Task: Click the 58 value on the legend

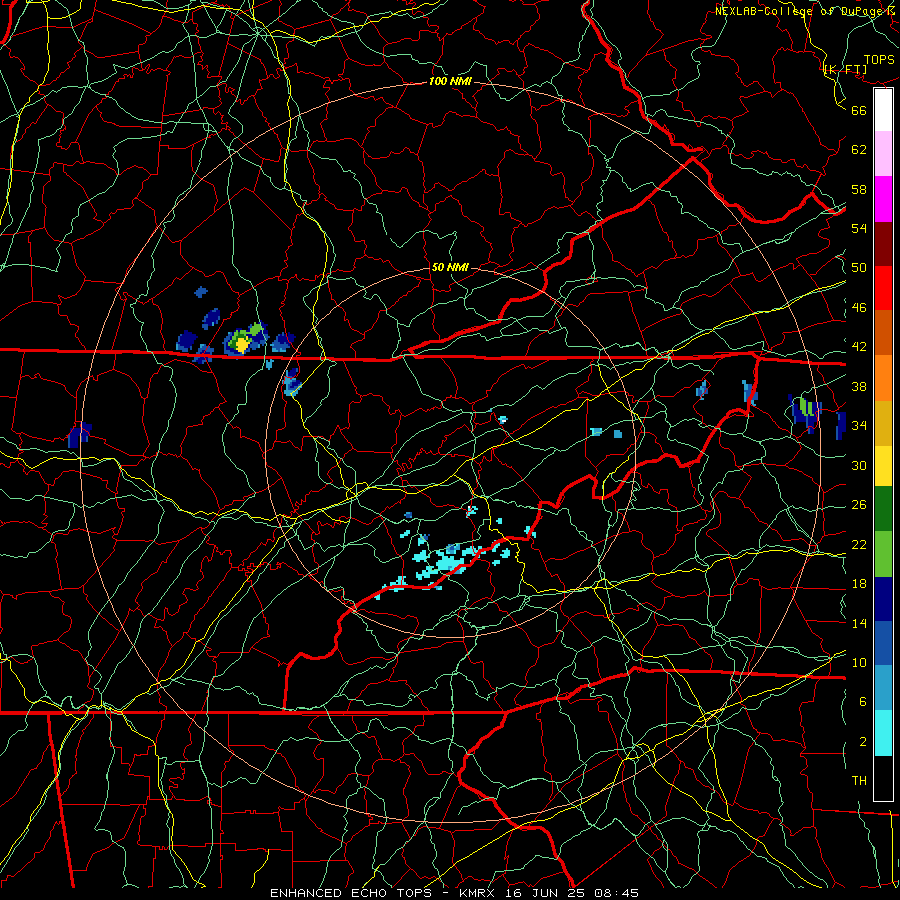Action: [859, 189]
